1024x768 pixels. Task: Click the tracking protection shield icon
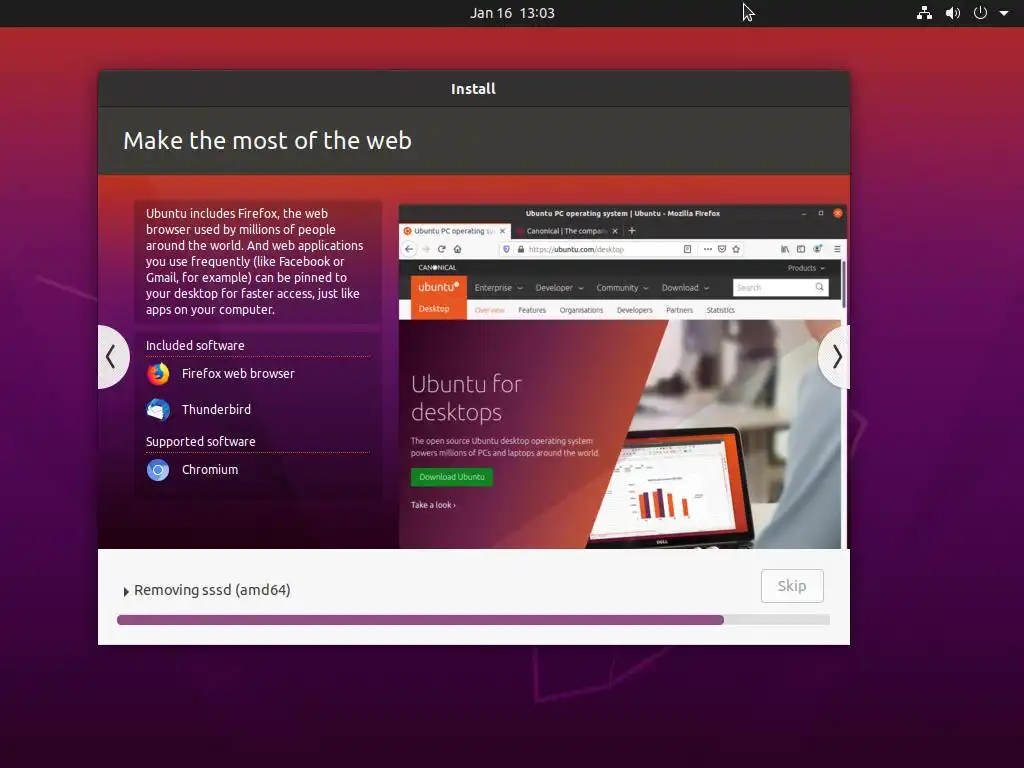click(506, 249)
